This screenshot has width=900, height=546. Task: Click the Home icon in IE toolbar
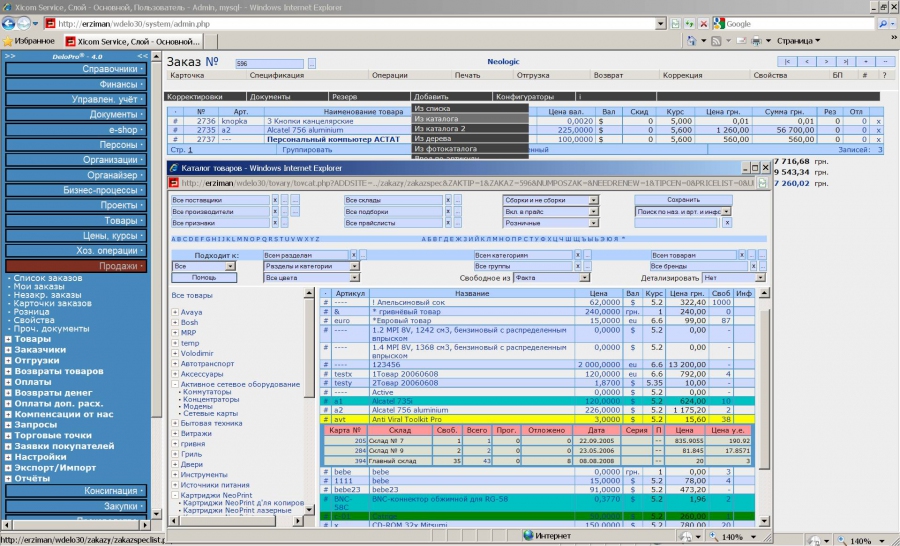(x=690, y=41)
